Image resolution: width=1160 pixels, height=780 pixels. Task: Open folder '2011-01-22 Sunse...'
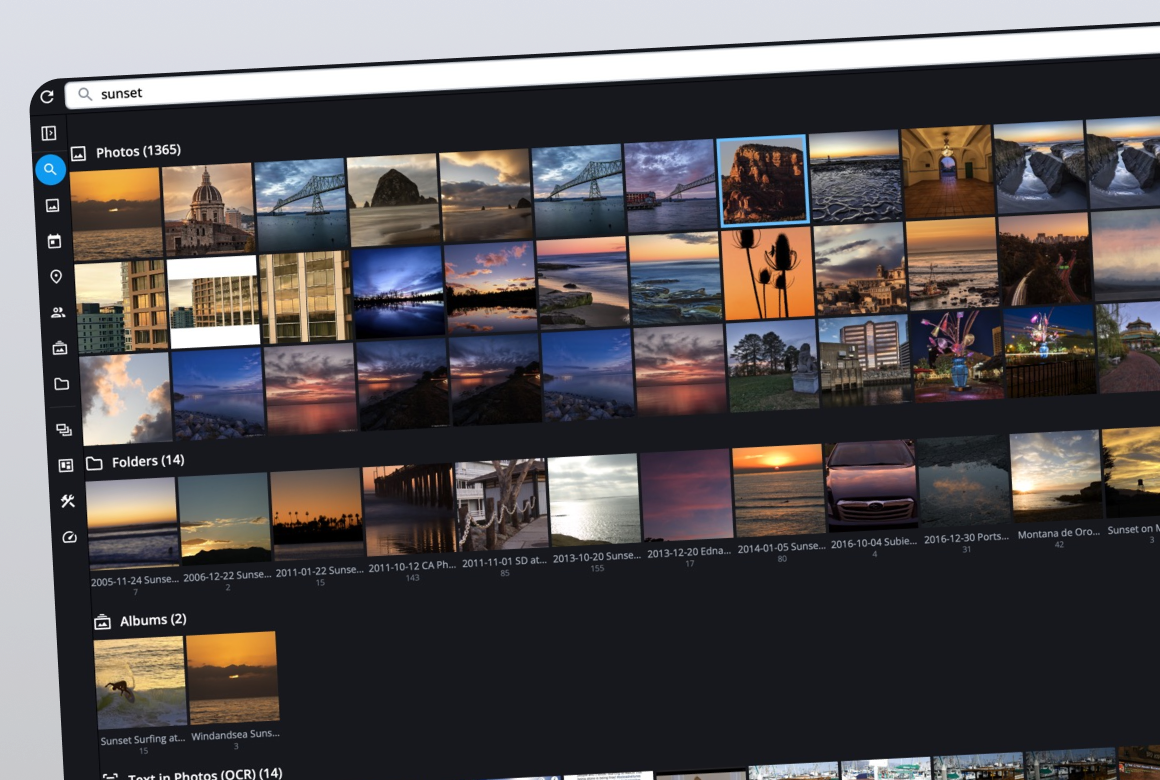coord(318,528)
